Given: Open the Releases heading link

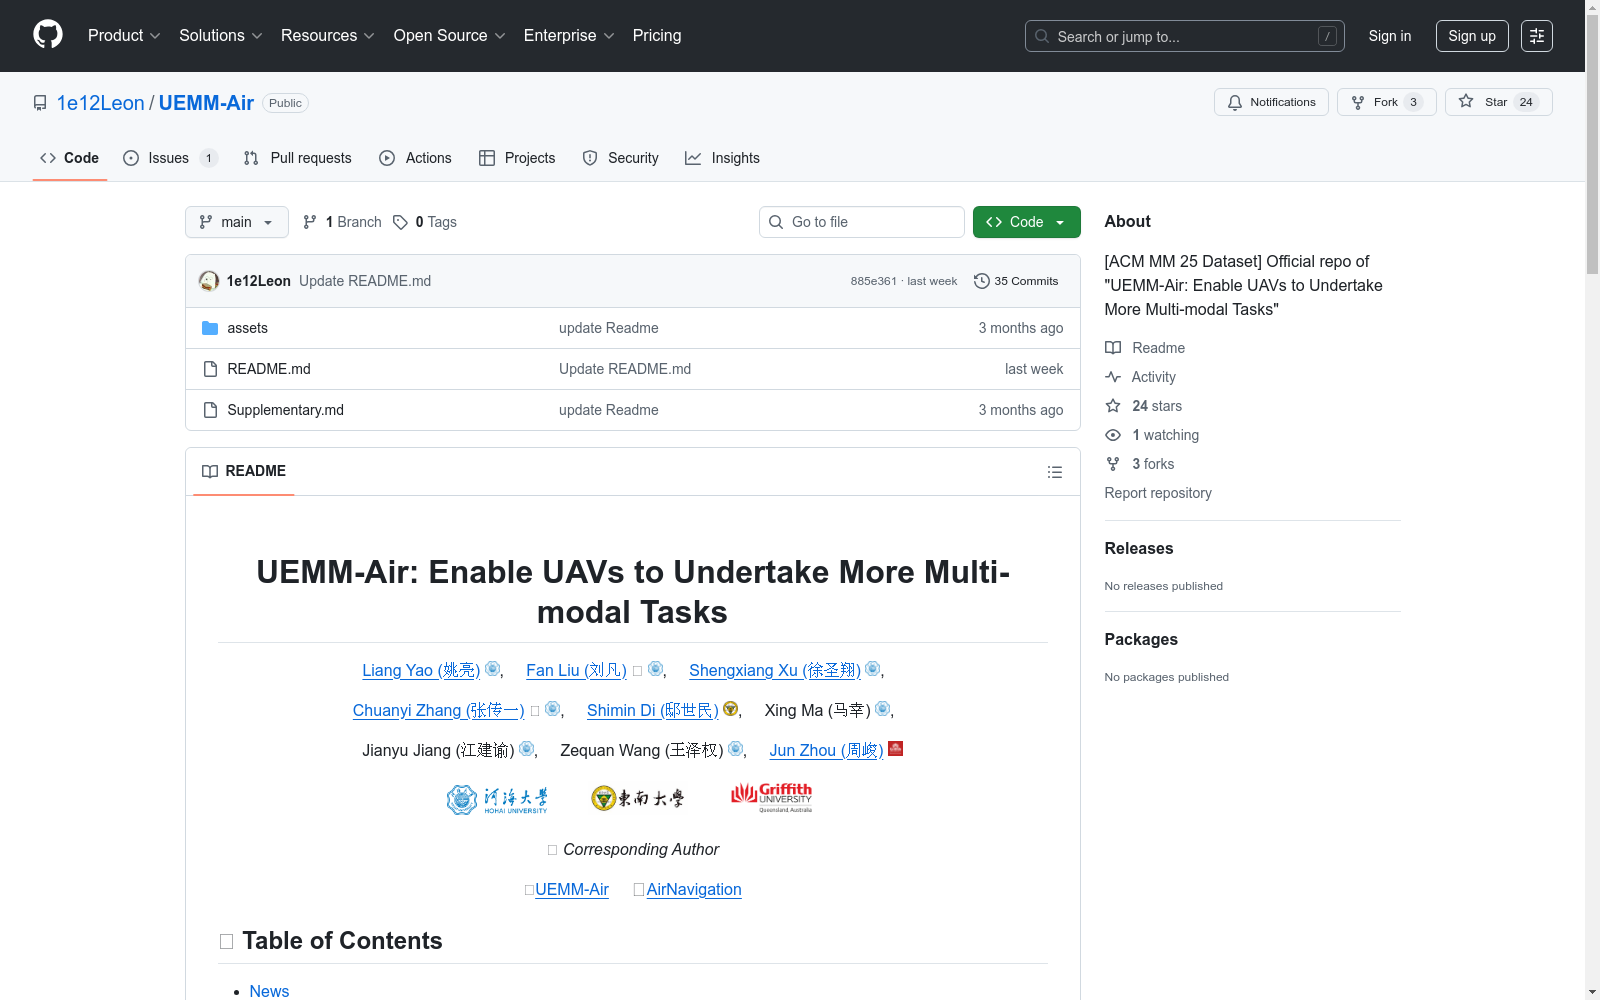Looking at the screenshot, I should (x=1139, y=548).
